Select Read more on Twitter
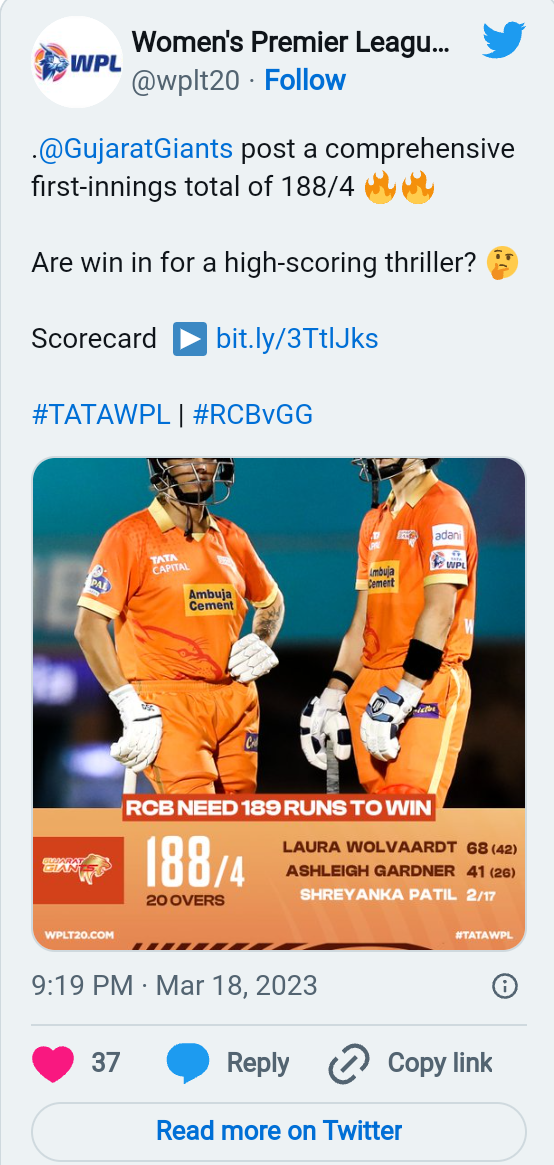The image size is (554, 1165). click(278, 1131)
